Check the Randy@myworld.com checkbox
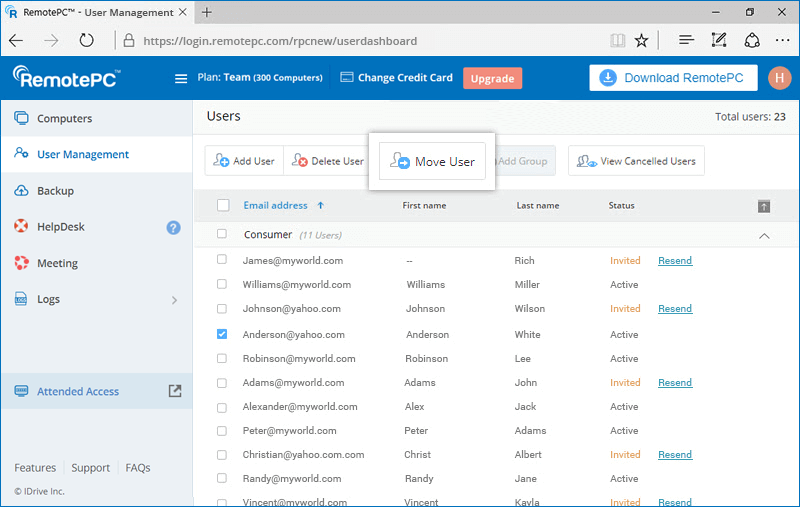800x507 pixels. tap(222, 478)
